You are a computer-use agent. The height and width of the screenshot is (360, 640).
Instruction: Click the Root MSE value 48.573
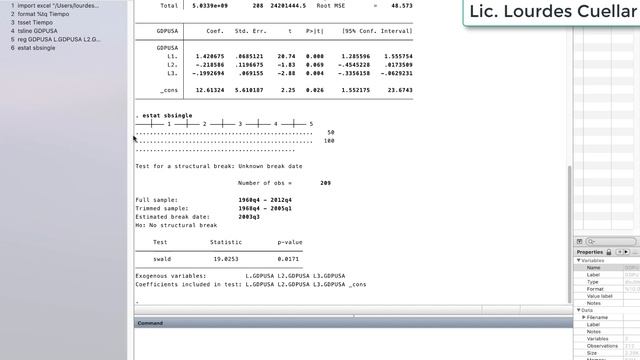[x=402, y=6]
